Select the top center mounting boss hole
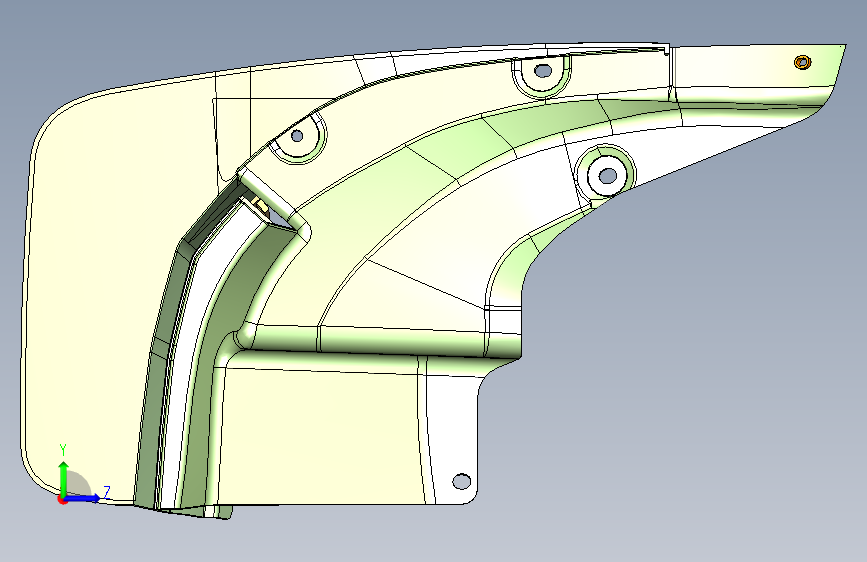The height and width of the screenshot is (562, 867). point(544,71)
